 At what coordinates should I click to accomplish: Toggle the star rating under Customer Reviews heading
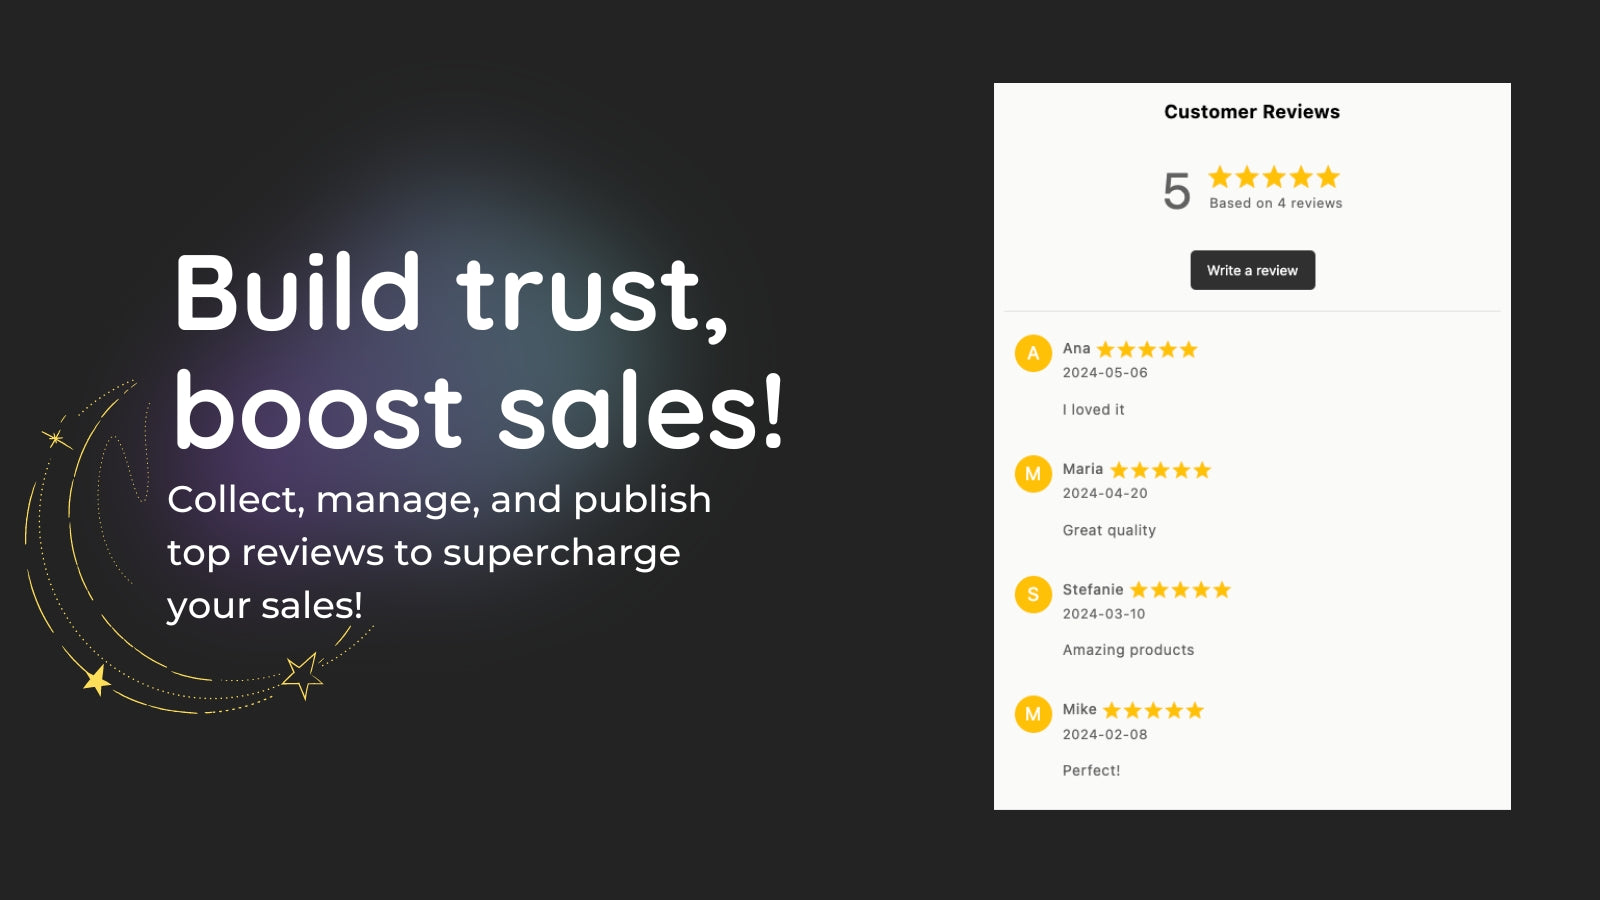(1272, 177)
